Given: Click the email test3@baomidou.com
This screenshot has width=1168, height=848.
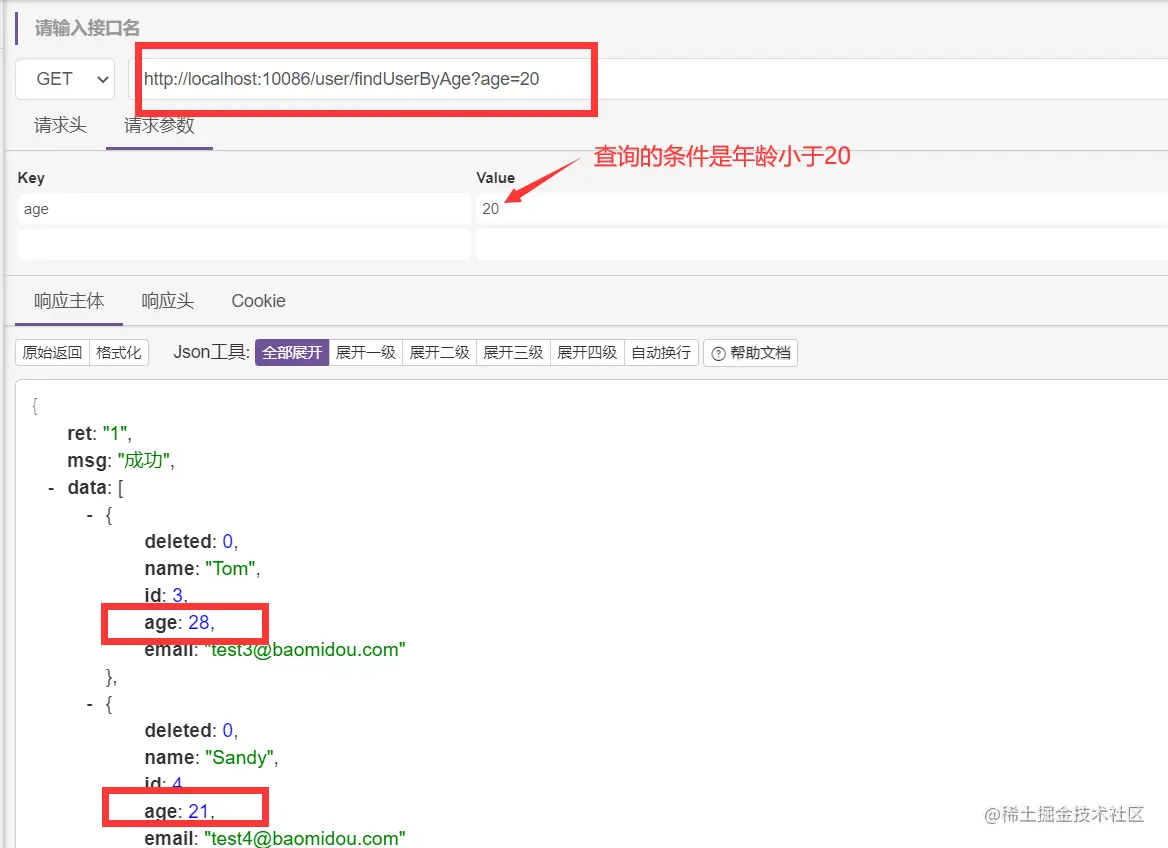Looking at the screenshot, I should (x=305, y=650).
